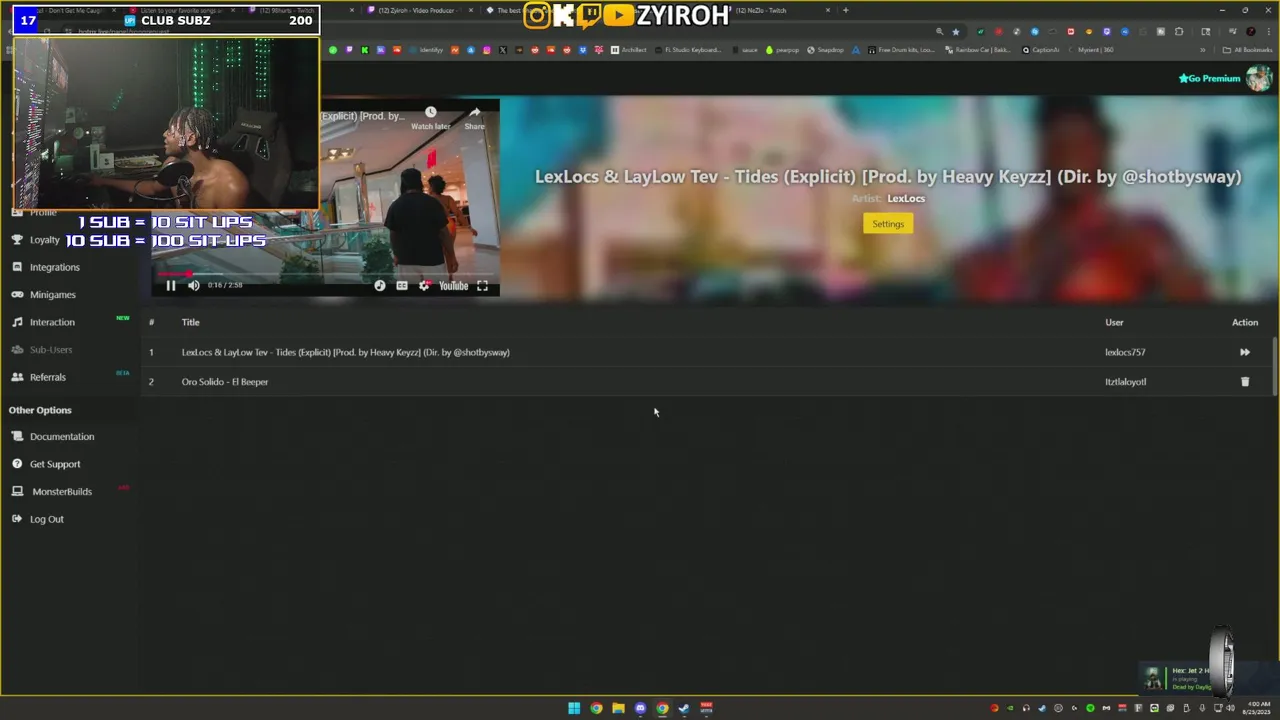Open YouTube Music icon in player
Screen dimensions: 1280x720
tap(380, 286)
